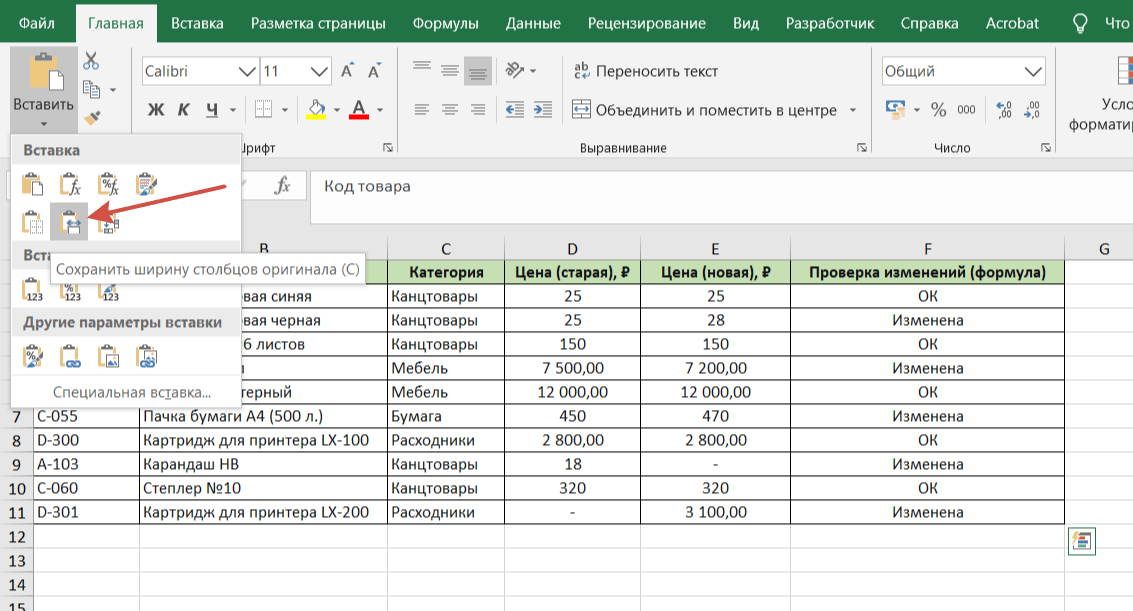The width and height of the screenshot is (1133, 611).
Task: Choose Keep Source Formatting paste option
Action: click(146, 185)
